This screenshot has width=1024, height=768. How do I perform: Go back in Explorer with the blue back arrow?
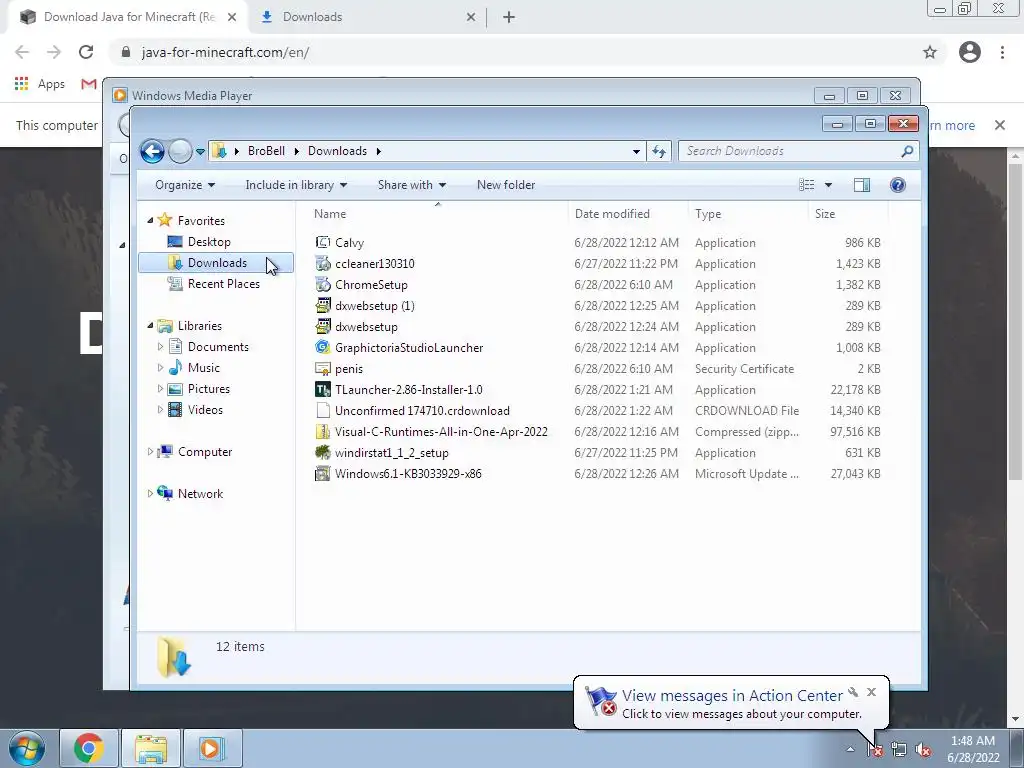pyautogui.click(x=152, y=152)
